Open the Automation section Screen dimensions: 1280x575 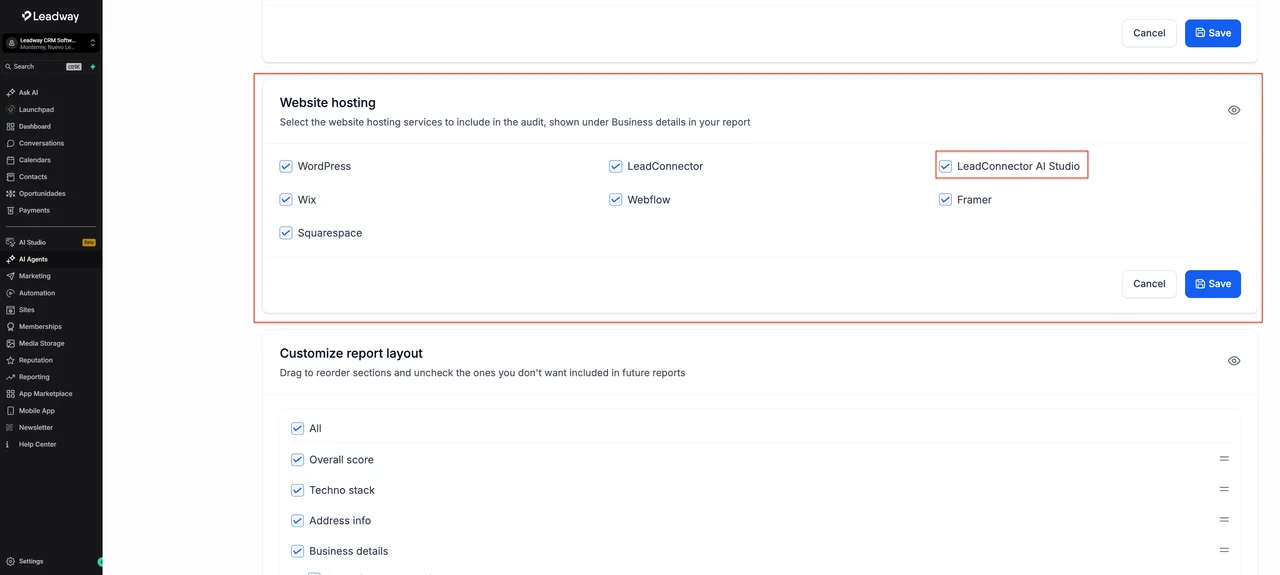coord(36,293)
